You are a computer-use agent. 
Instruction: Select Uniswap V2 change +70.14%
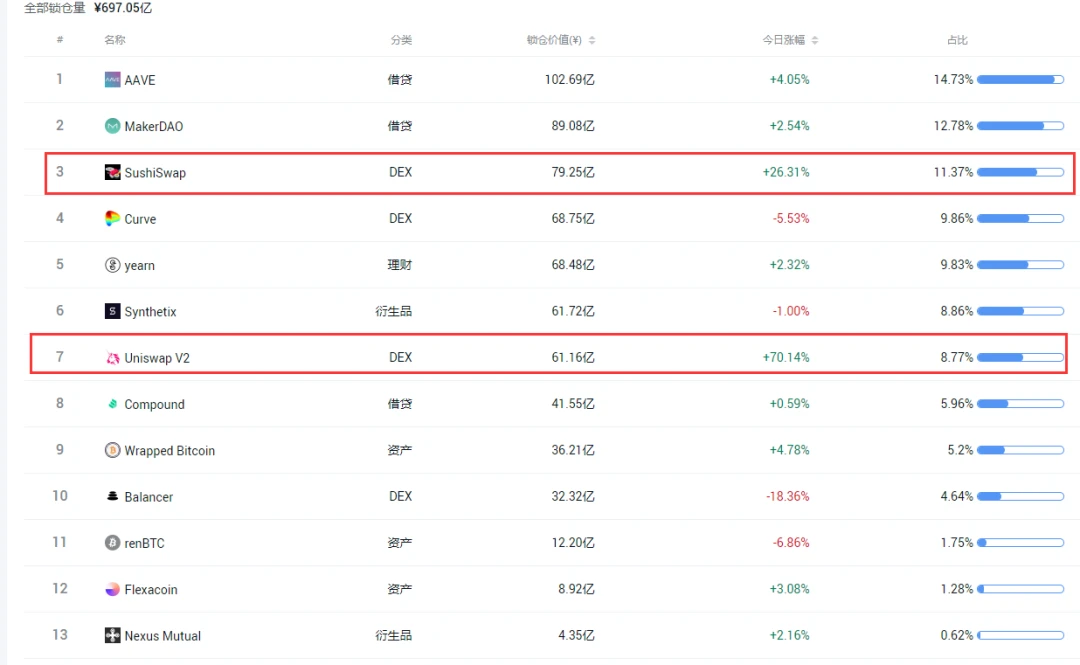786,357
